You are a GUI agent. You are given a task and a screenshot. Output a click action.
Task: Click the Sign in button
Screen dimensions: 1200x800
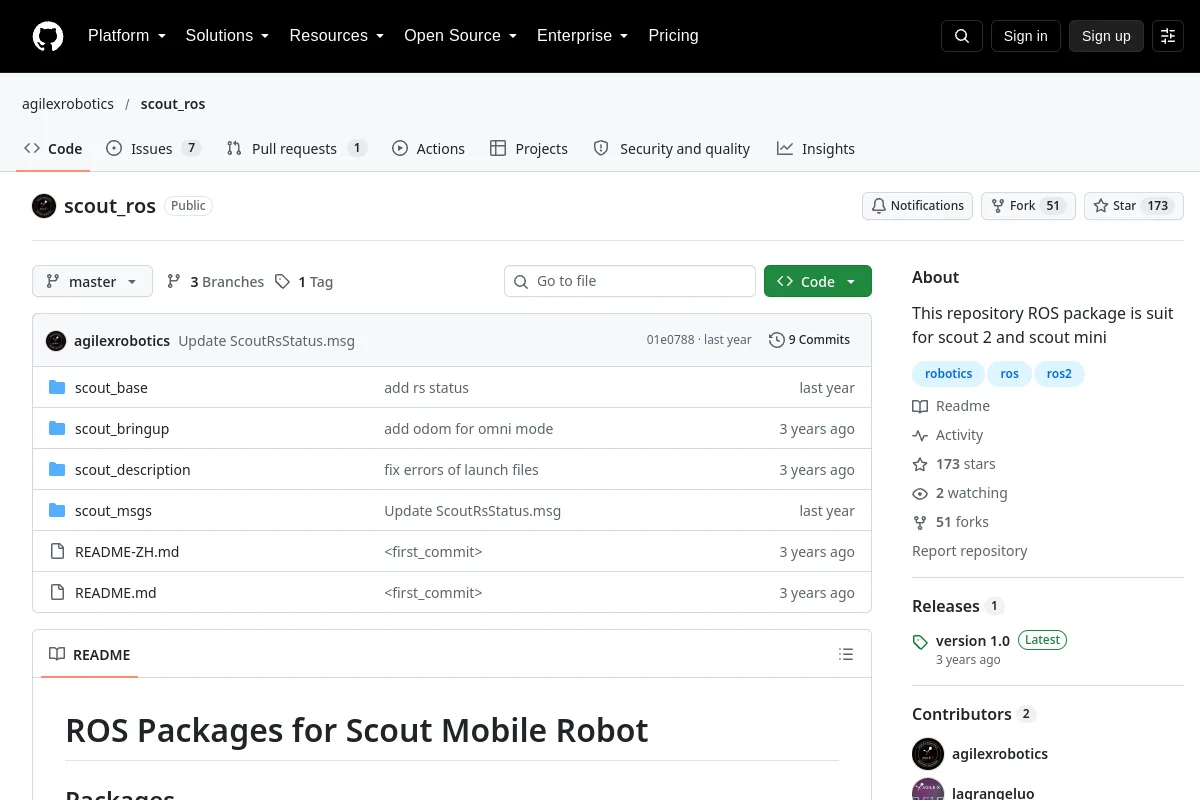1026,36
